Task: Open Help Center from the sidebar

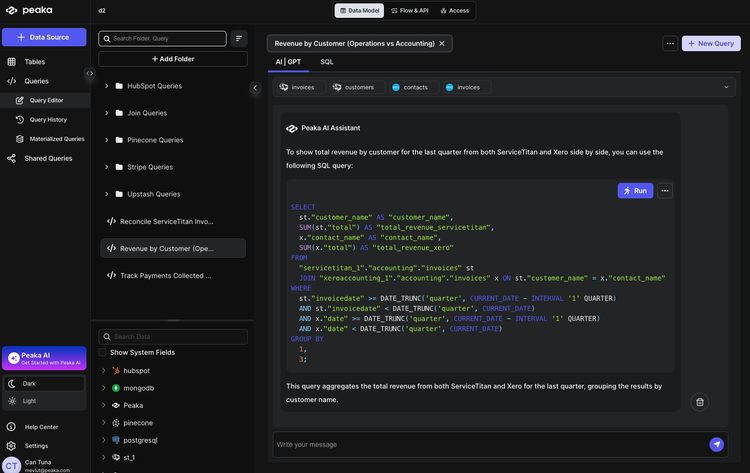Action: 41,427
